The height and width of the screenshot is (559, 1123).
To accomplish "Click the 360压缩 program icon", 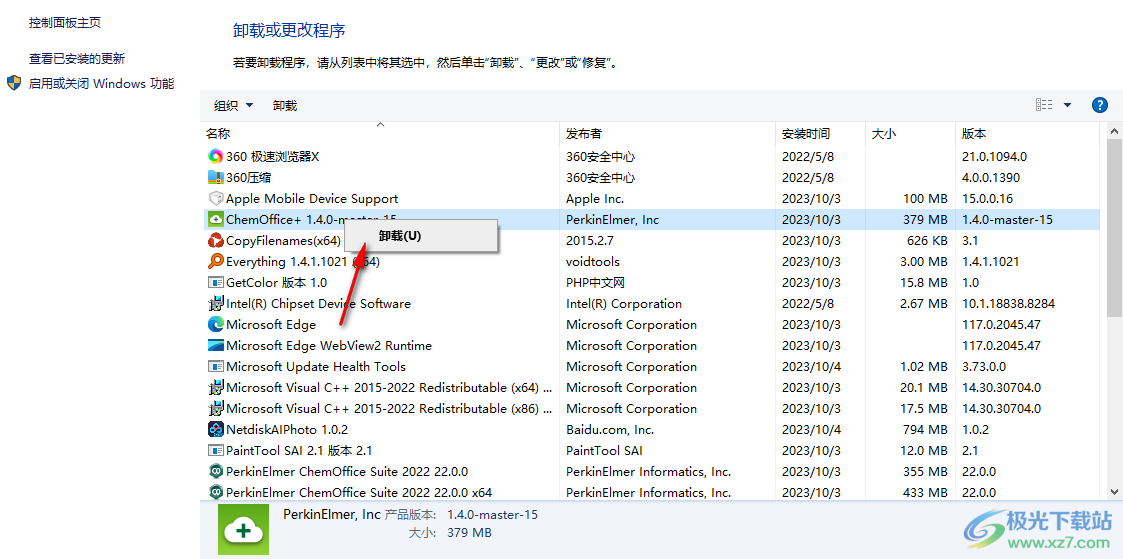I will coord(216,177).
